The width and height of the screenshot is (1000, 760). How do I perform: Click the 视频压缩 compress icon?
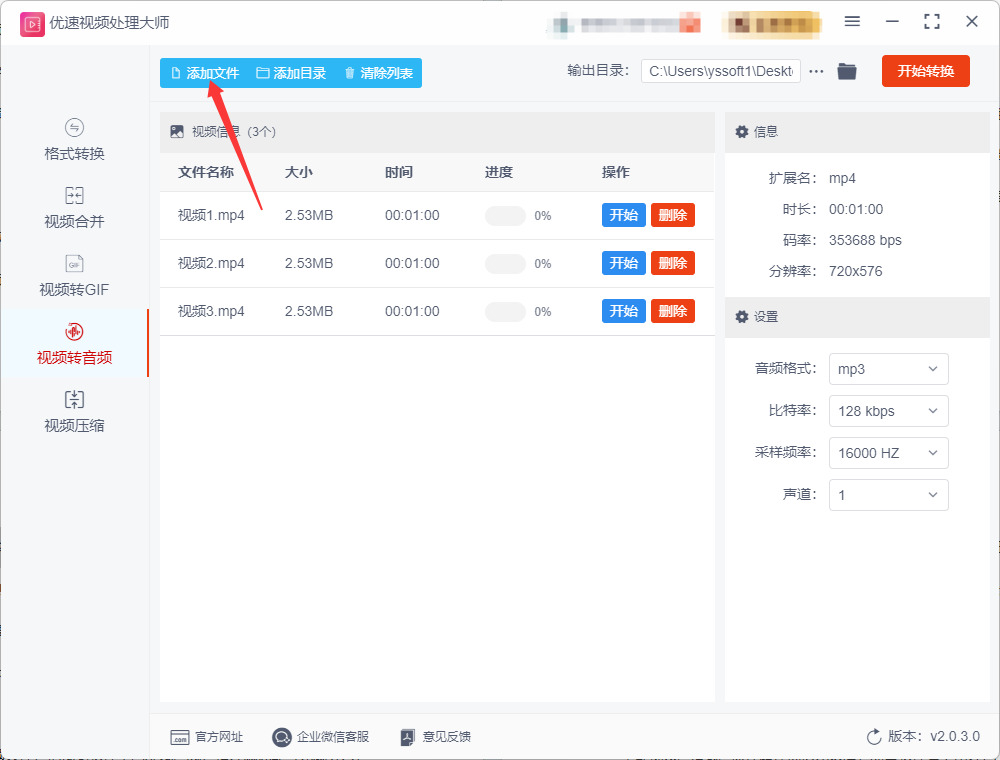tap(75, 399)
